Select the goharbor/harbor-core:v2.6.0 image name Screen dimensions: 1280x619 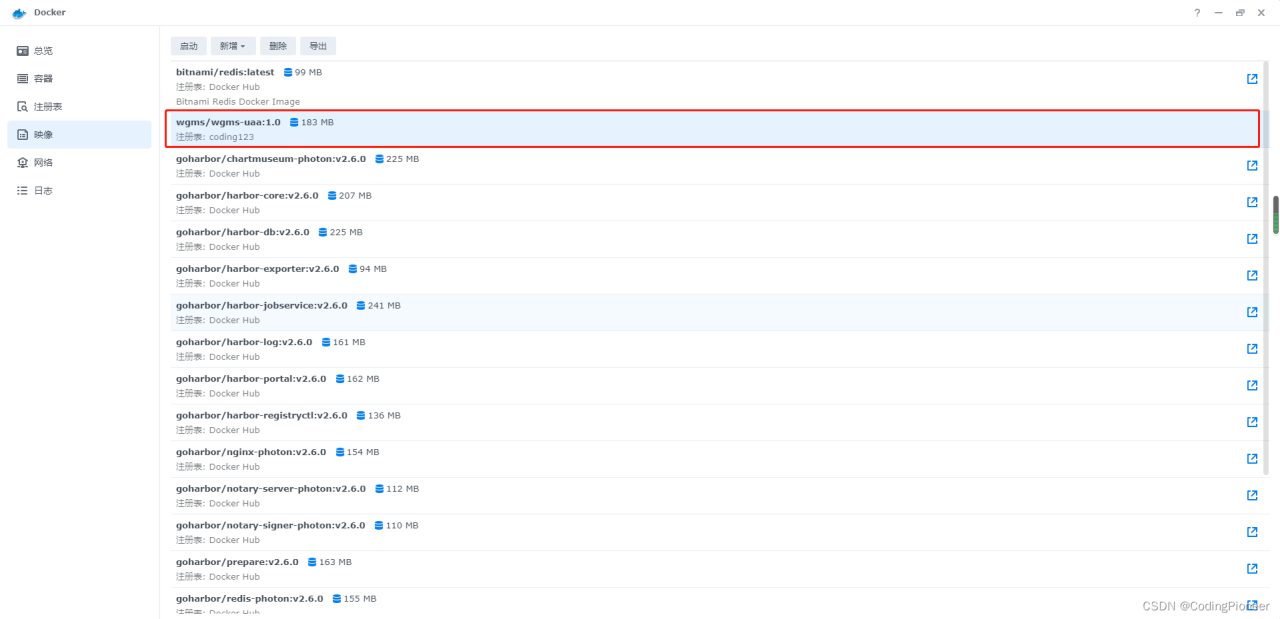pos(247,196)
